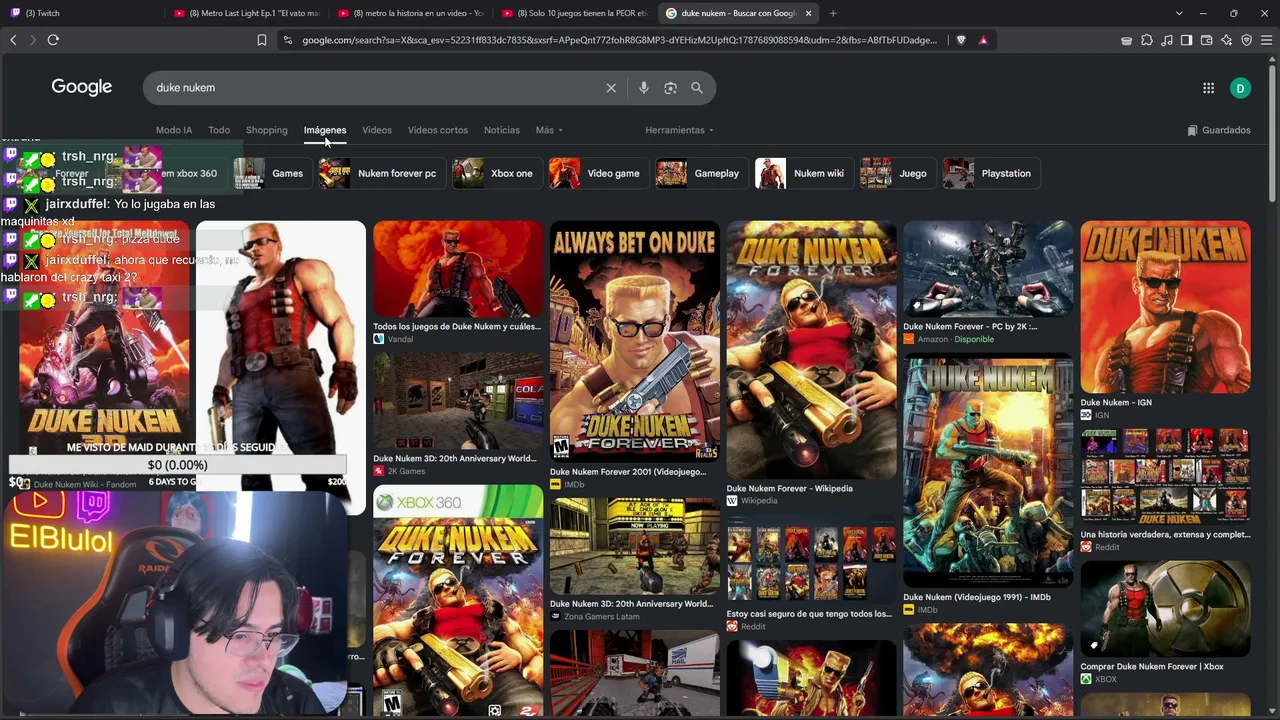This screenshot has width=1280, height=720.
Task: Open the Duke Nukem IGN portrait image
Action: (x=1166, y=307)
